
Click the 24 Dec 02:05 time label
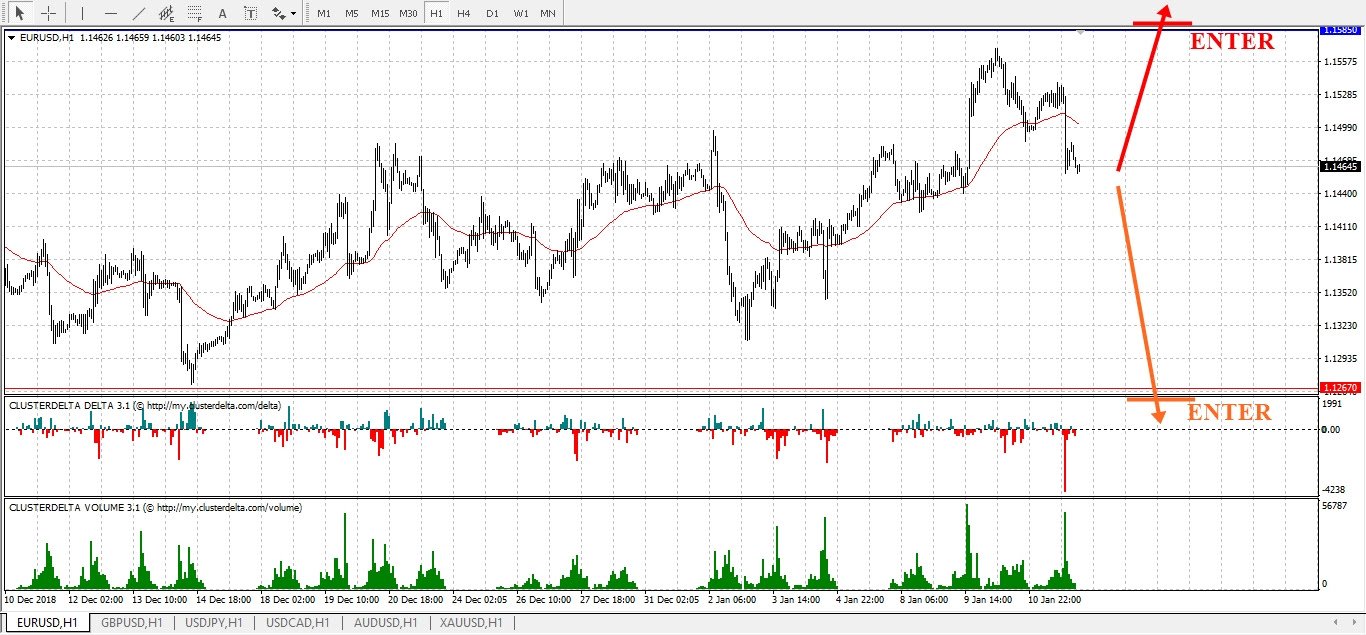tap(479, 599)
